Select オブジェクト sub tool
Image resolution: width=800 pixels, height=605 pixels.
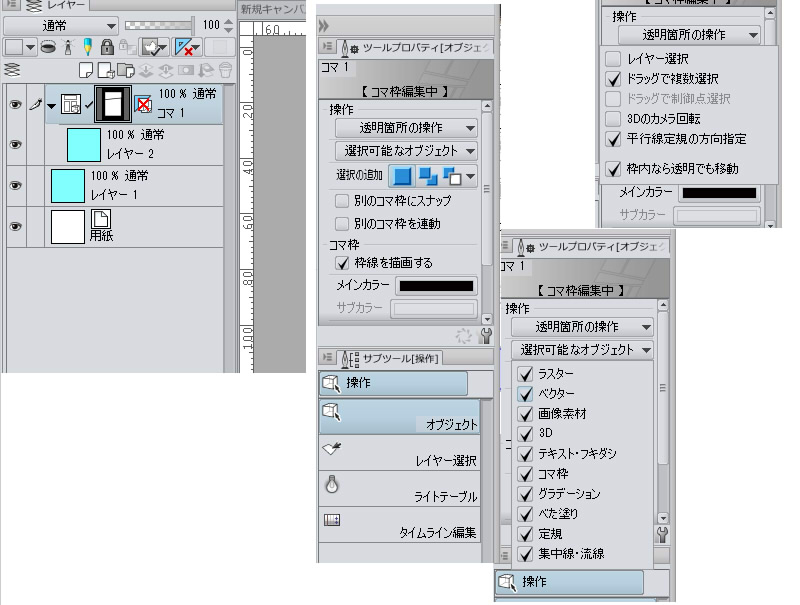click(x=399, y=417)
